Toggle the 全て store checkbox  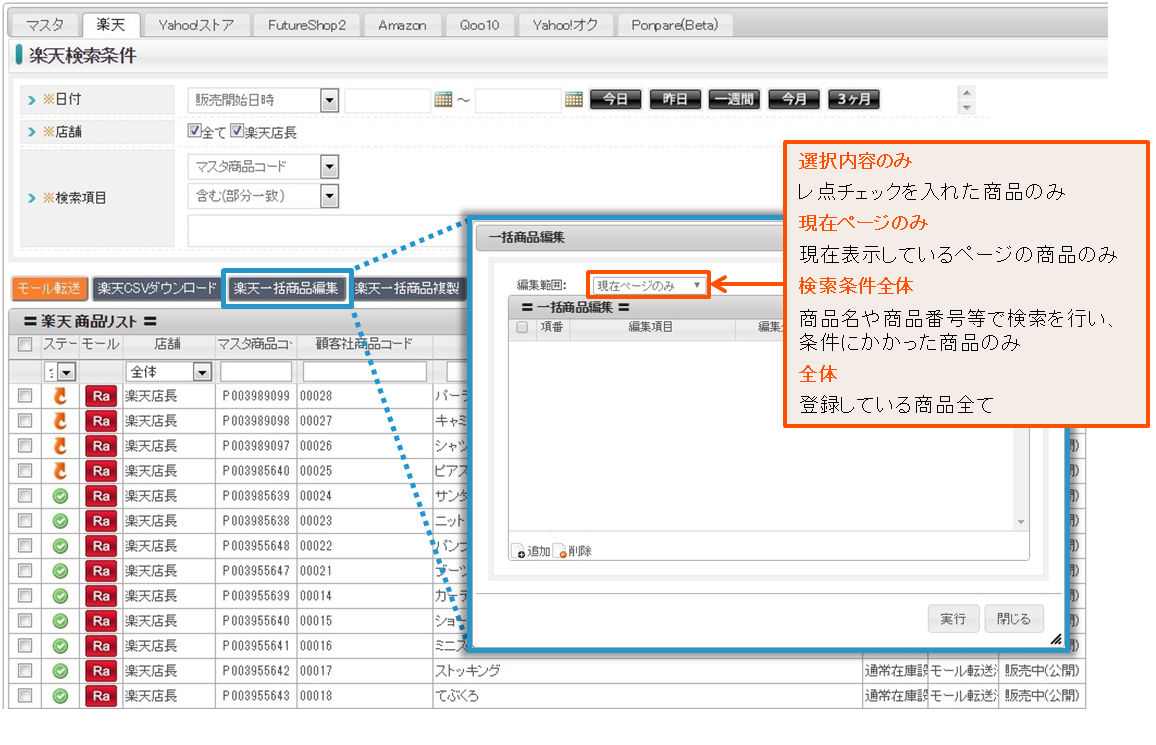pyautogui.click(x=195, y=130)
